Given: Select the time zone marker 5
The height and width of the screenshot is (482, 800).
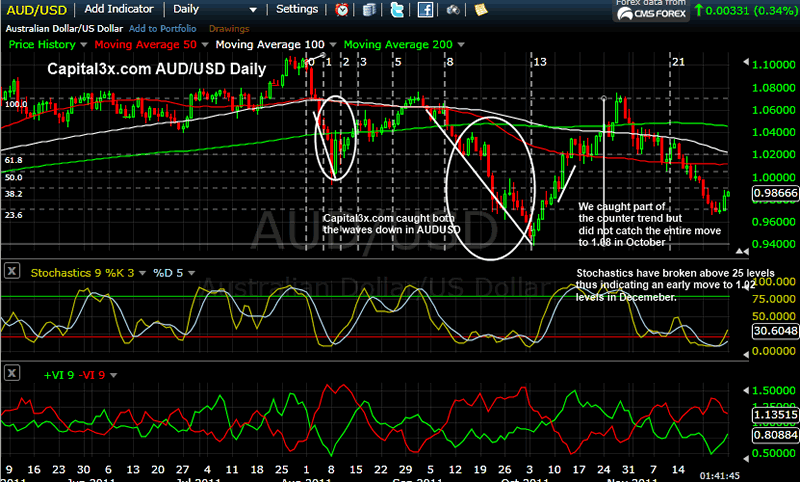Looking at the screenshot, I should tap(398, 62).
